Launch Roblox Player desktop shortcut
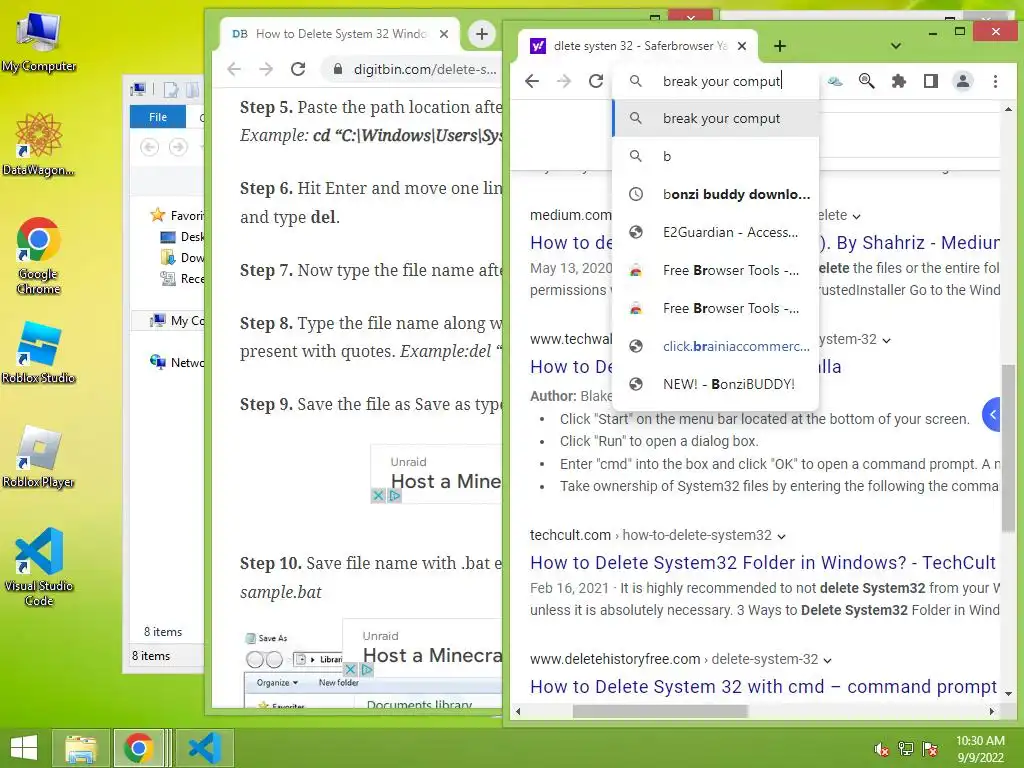1024x768 pixels. pos(38,457)
